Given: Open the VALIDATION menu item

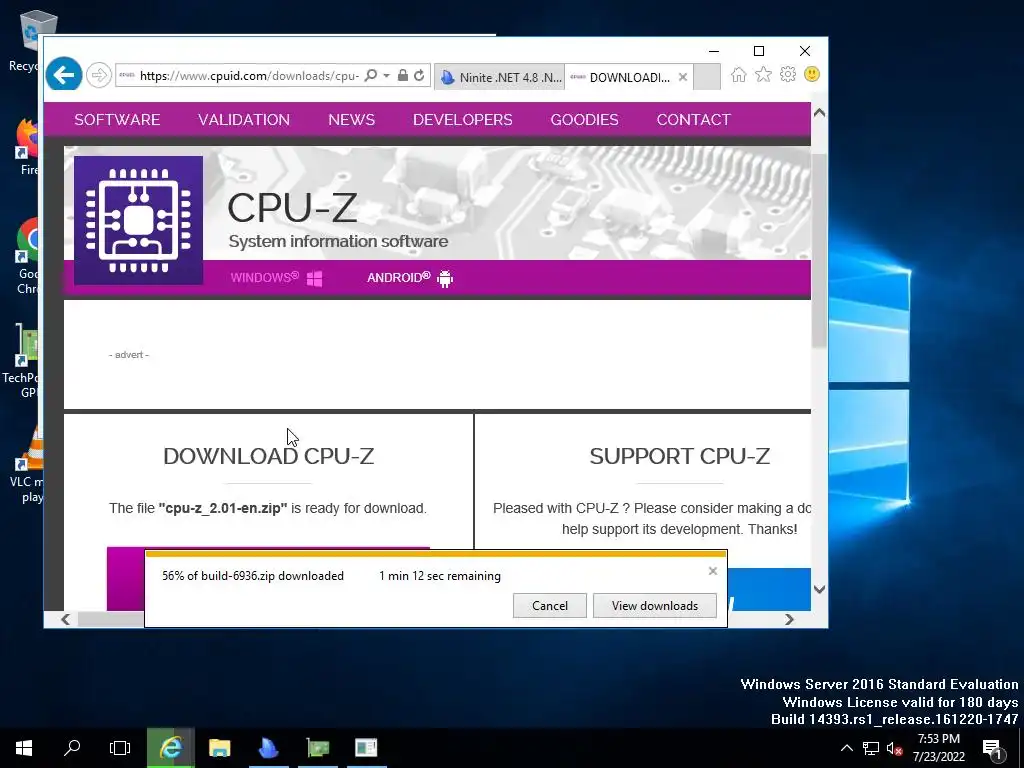Looking at the screenshot, I should click(x=244, y=120).
